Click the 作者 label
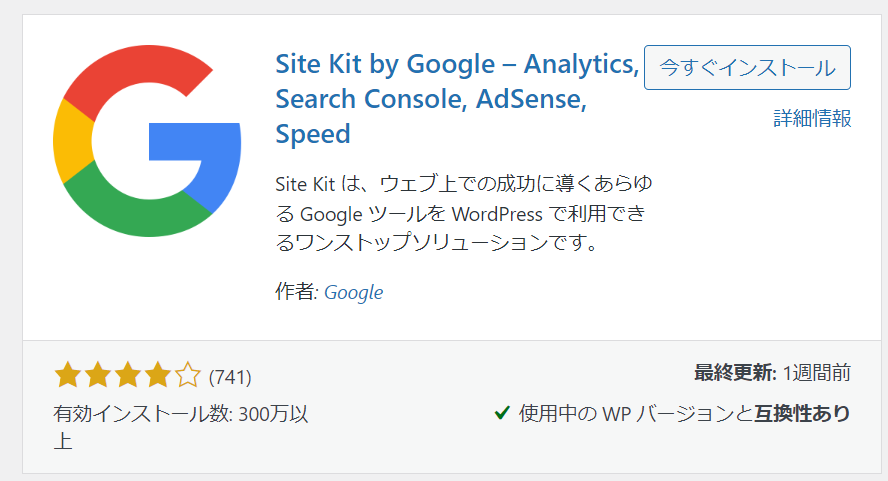This screenshot has height=481, width=888. click(296, 292)
